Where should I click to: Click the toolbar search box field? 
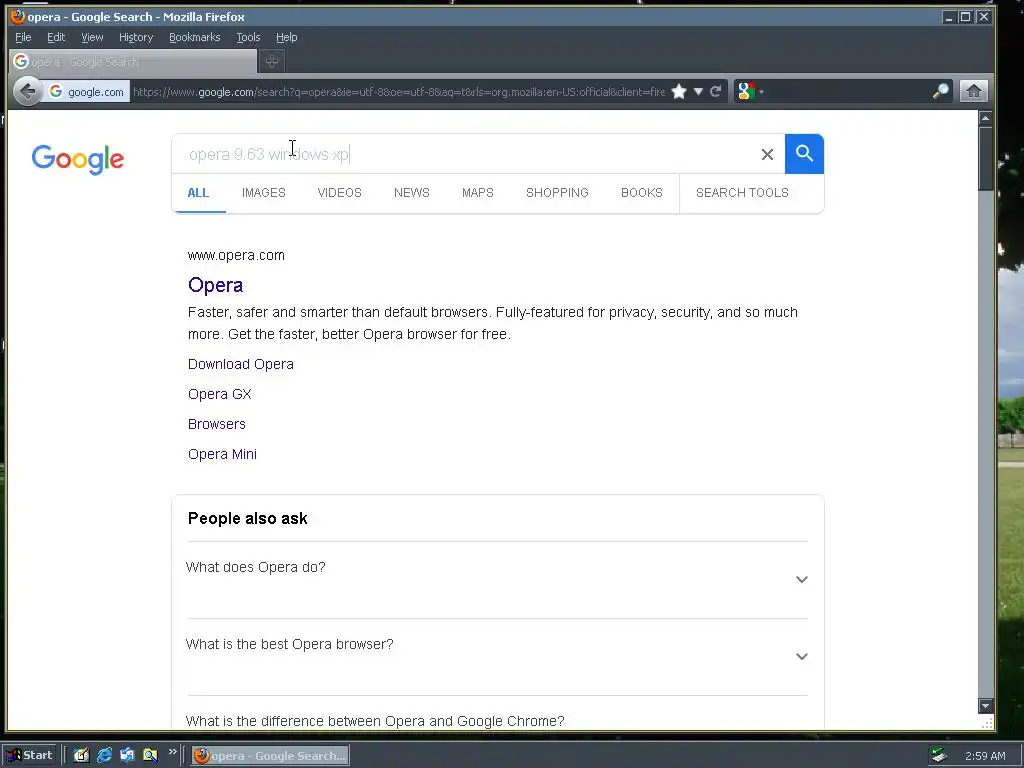click(x=848, y=91)
